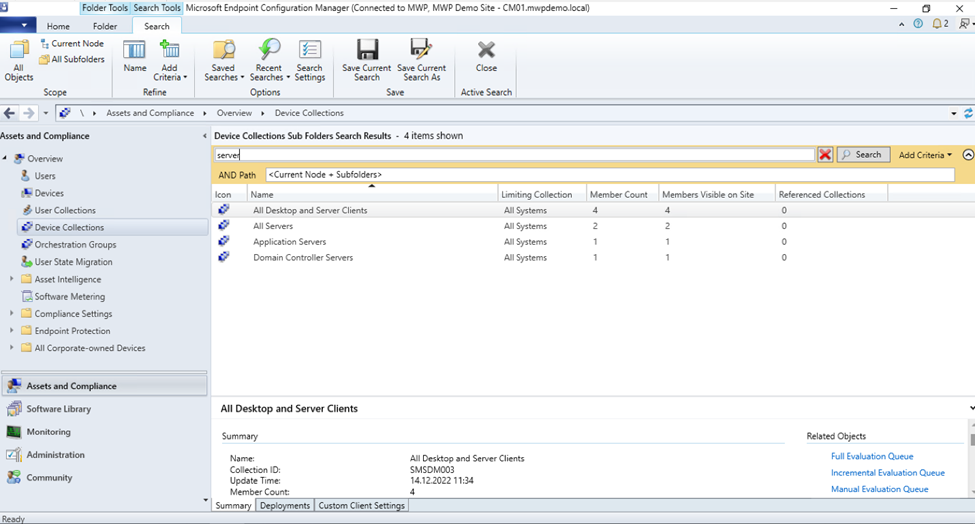Close the active search from the ribbon
The width and height of the screenshot is (975, 524).
(x=486, y=56)
